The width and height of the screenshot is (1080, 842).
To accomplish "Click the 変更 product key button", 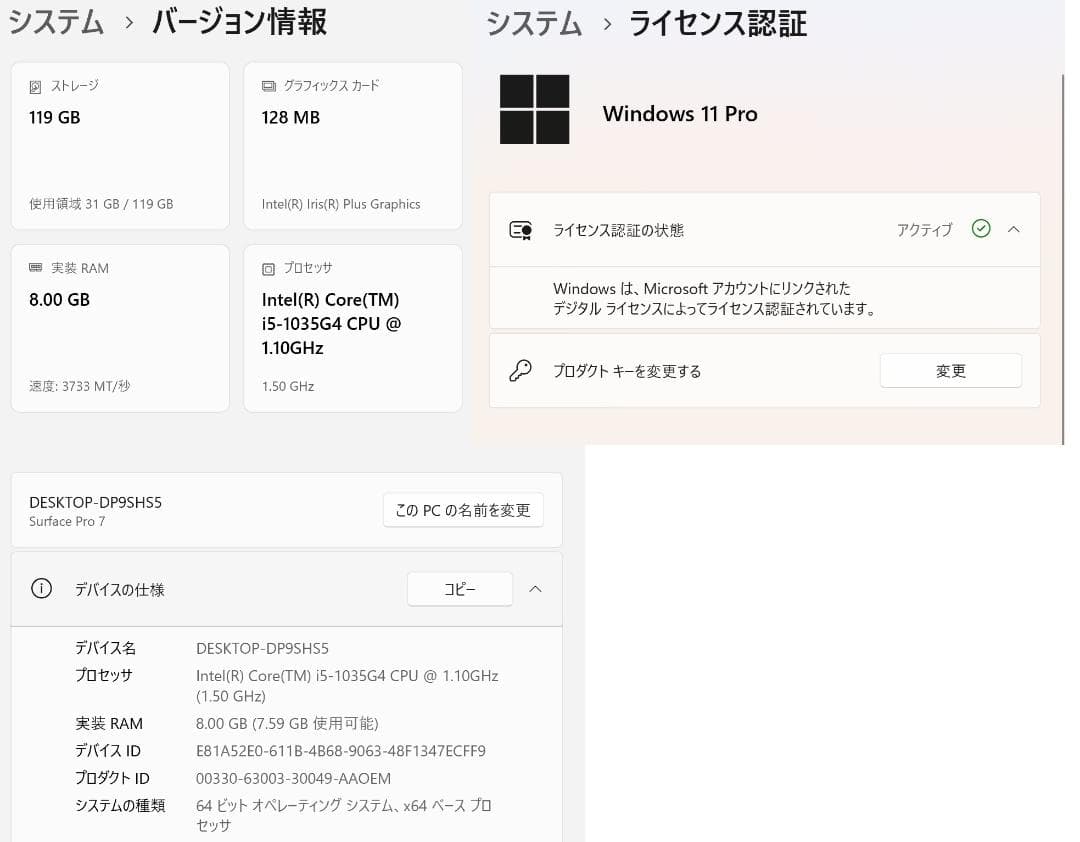I will pyautogui.click(x=951, y=371).
